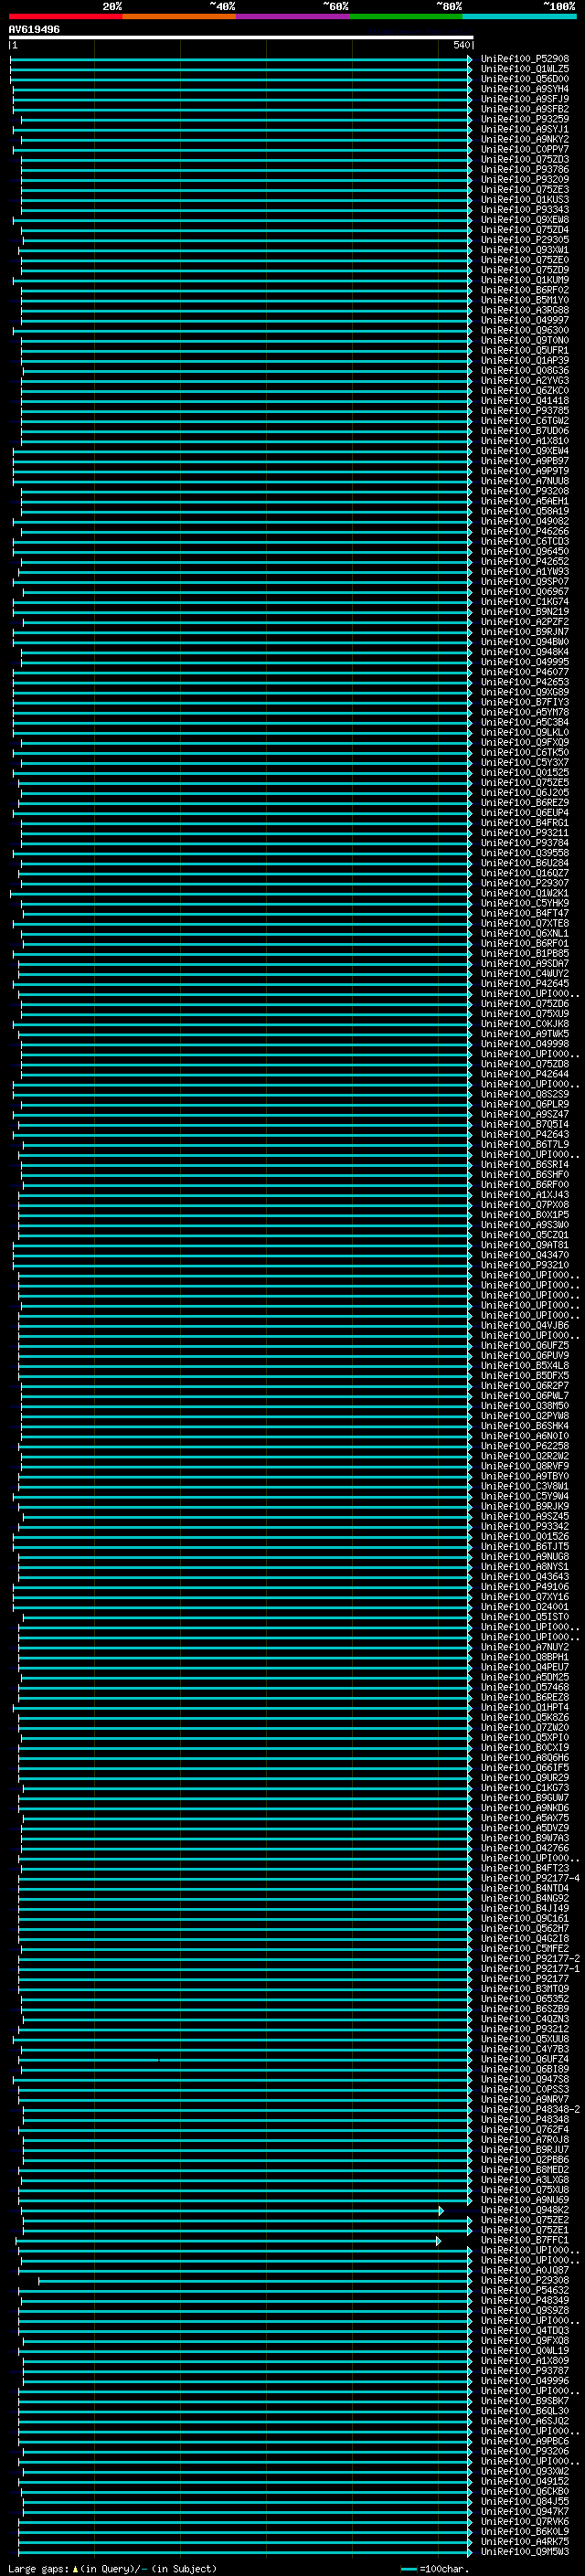Click the red 20% identity legend bar
Viewport: 585px width, 2576px height.
tap(65, 16)
